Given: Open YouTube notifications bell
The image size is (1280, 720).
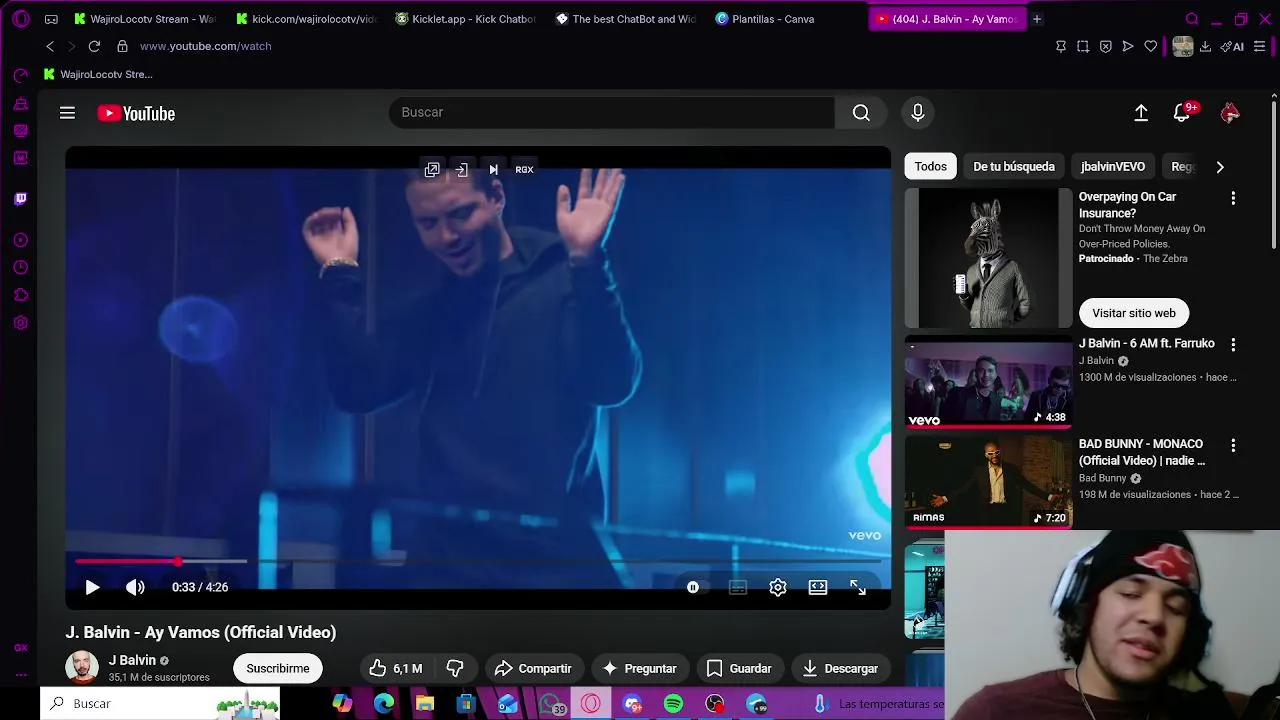Looking at the screenshot, I should pos(1182,113).
